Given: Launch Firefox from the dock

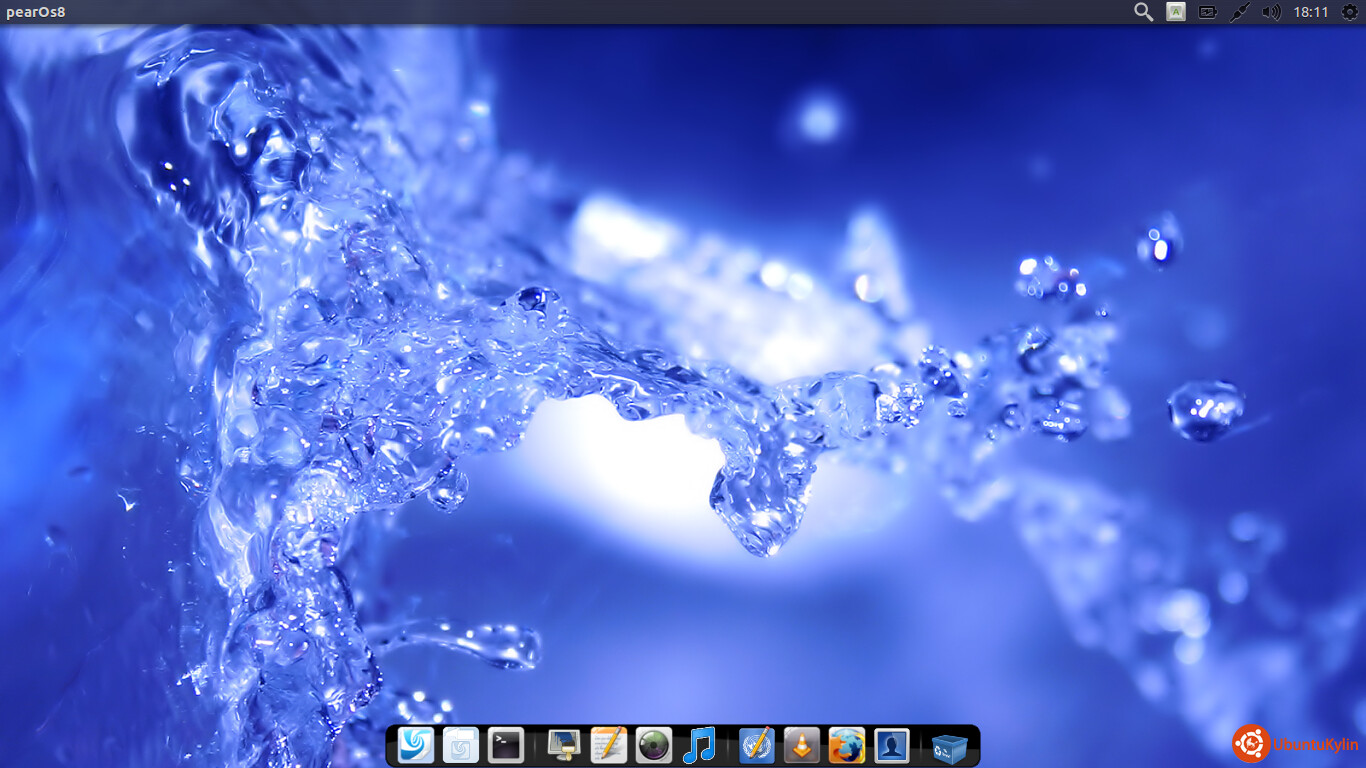Looking at the screenshot, I should click(x=846, y=746).
